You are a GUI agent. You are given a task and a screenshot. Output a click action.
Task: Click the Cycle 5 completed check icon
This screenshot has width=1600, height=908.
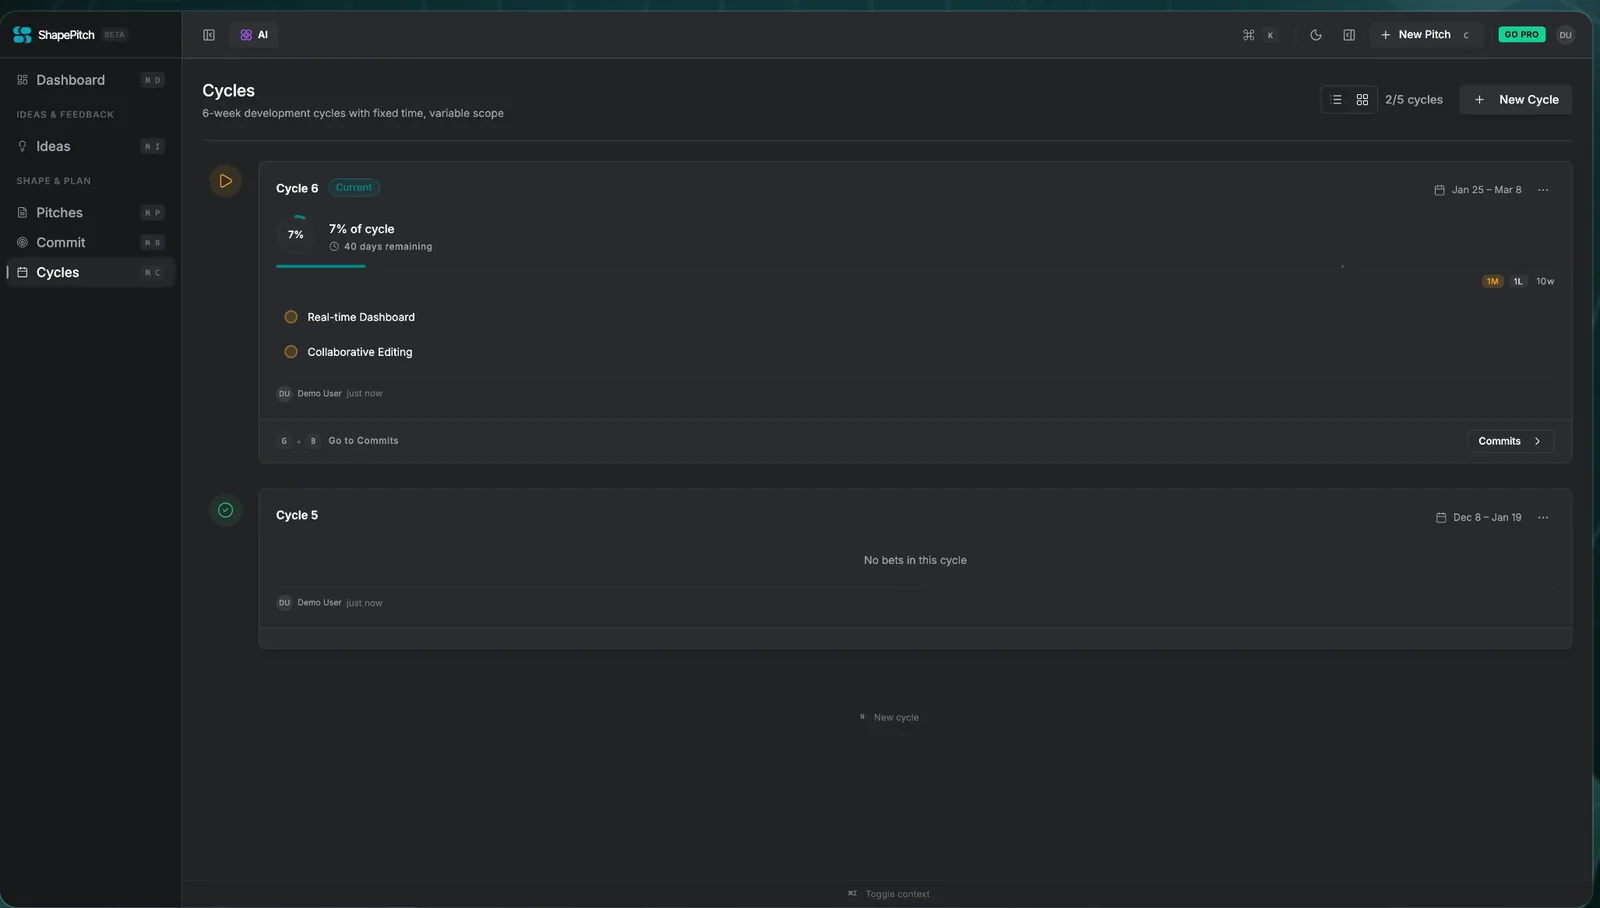pyautogui.click(x=226, y=510)
